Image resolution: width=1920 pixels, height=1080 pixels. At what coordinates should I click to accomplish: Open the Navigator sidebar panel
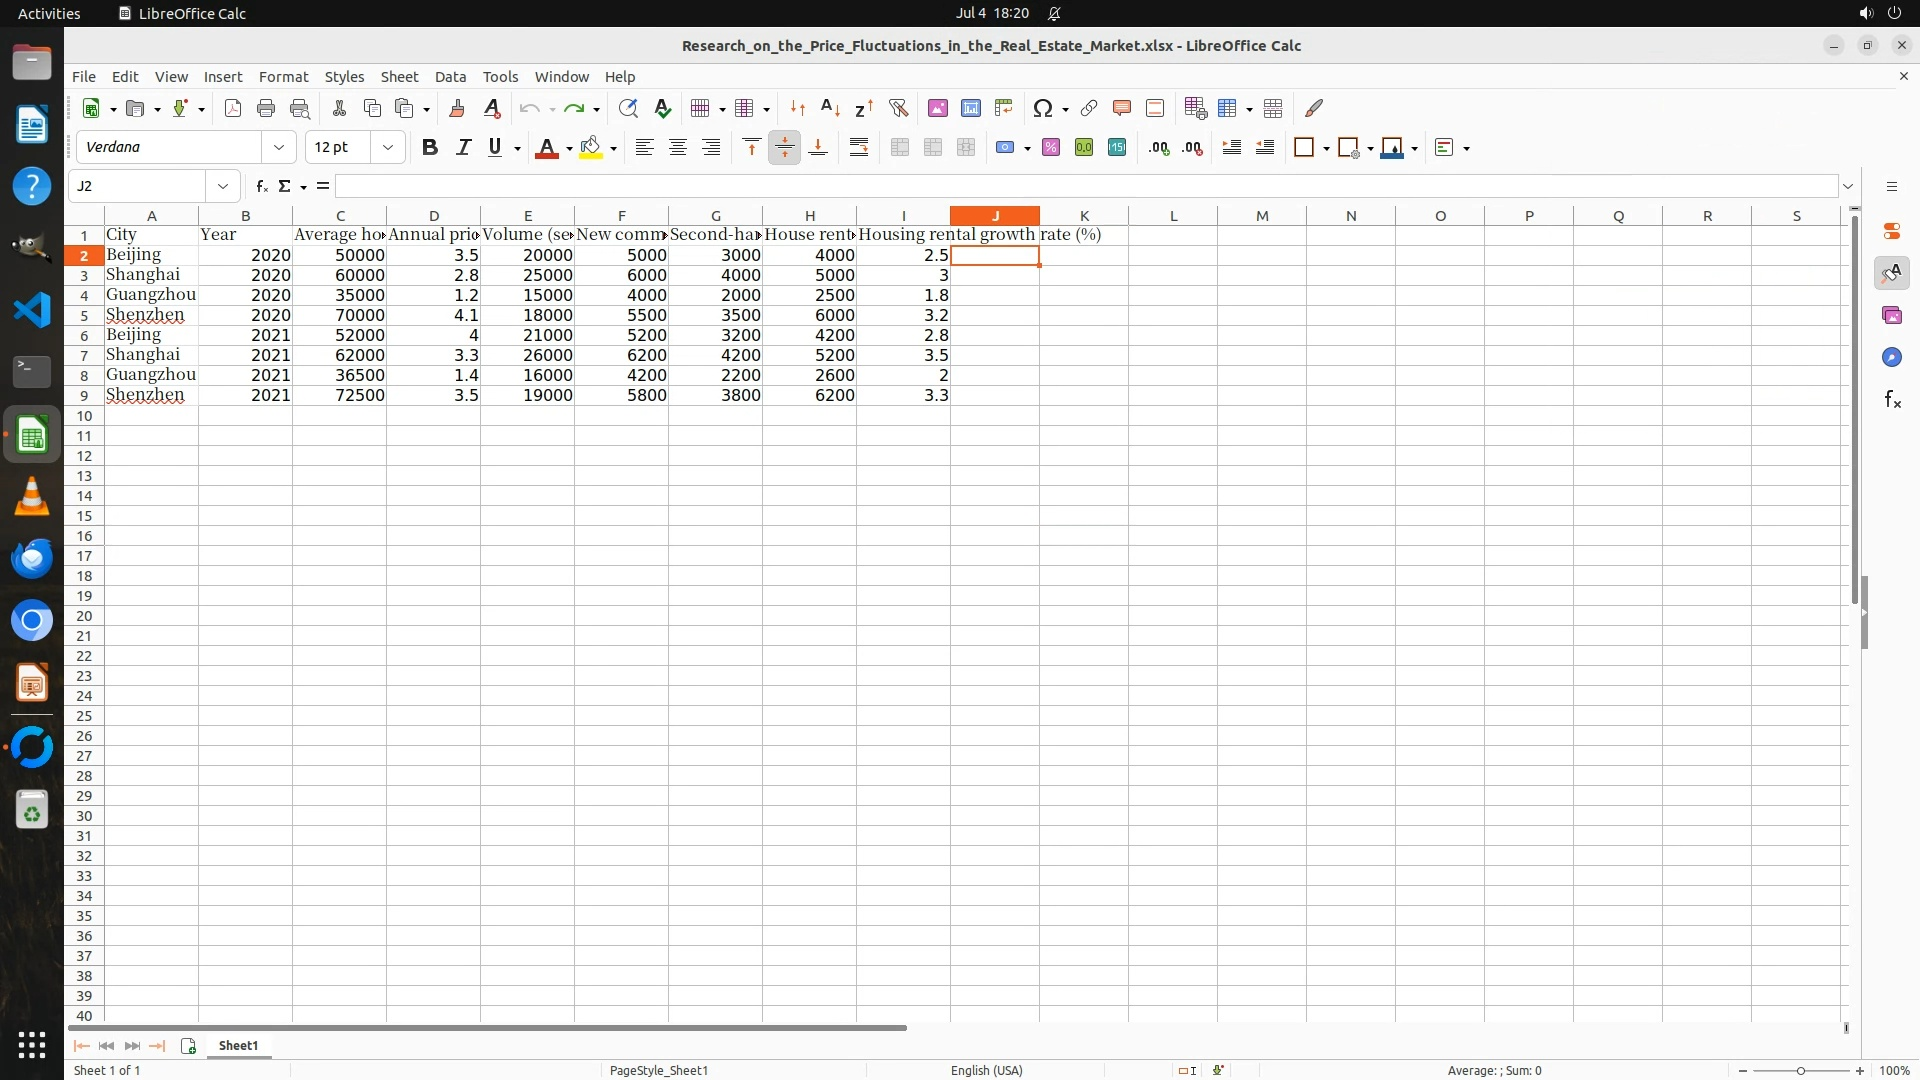[x=1891, y=358]
